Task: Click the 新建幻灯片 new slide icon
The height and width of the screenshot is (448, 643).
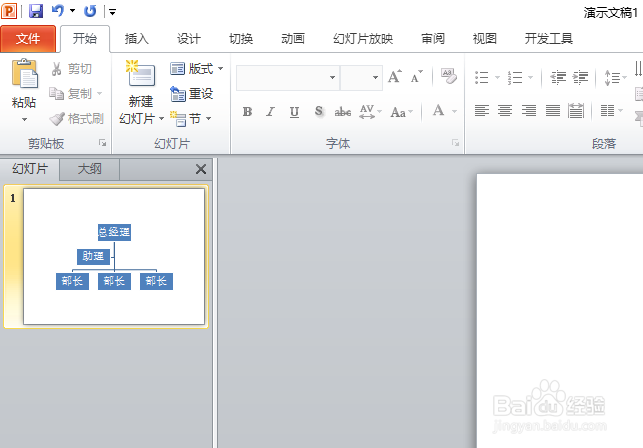Action: (141, 74)
